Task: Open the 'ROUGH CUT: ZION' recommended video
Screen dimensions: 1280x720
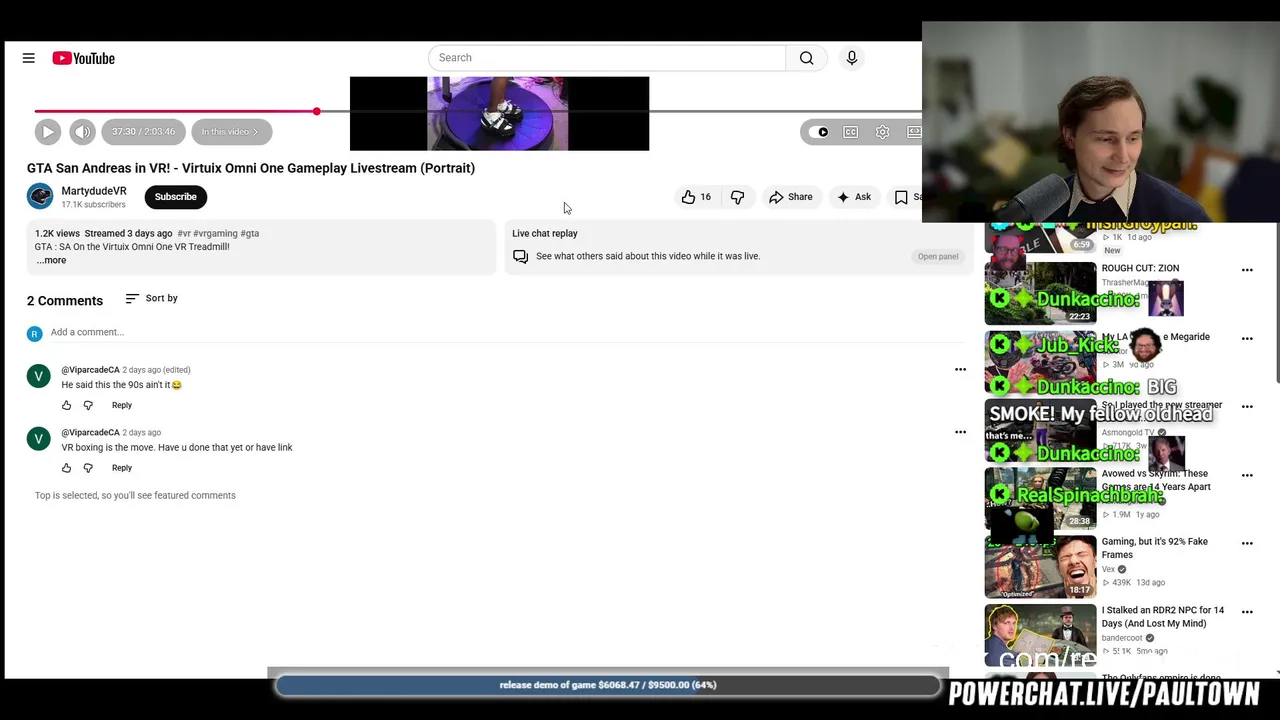Action: tap(1140, 268)
